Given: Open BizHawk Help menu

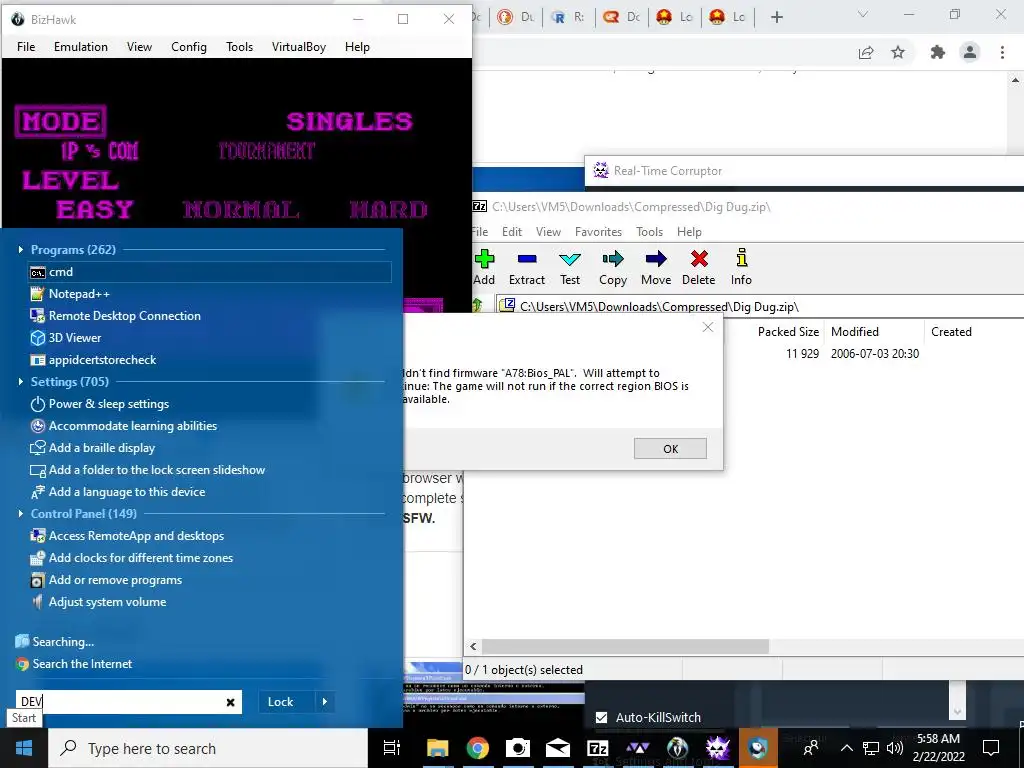Looking at the screenshot, I should [x=357, y=46].
